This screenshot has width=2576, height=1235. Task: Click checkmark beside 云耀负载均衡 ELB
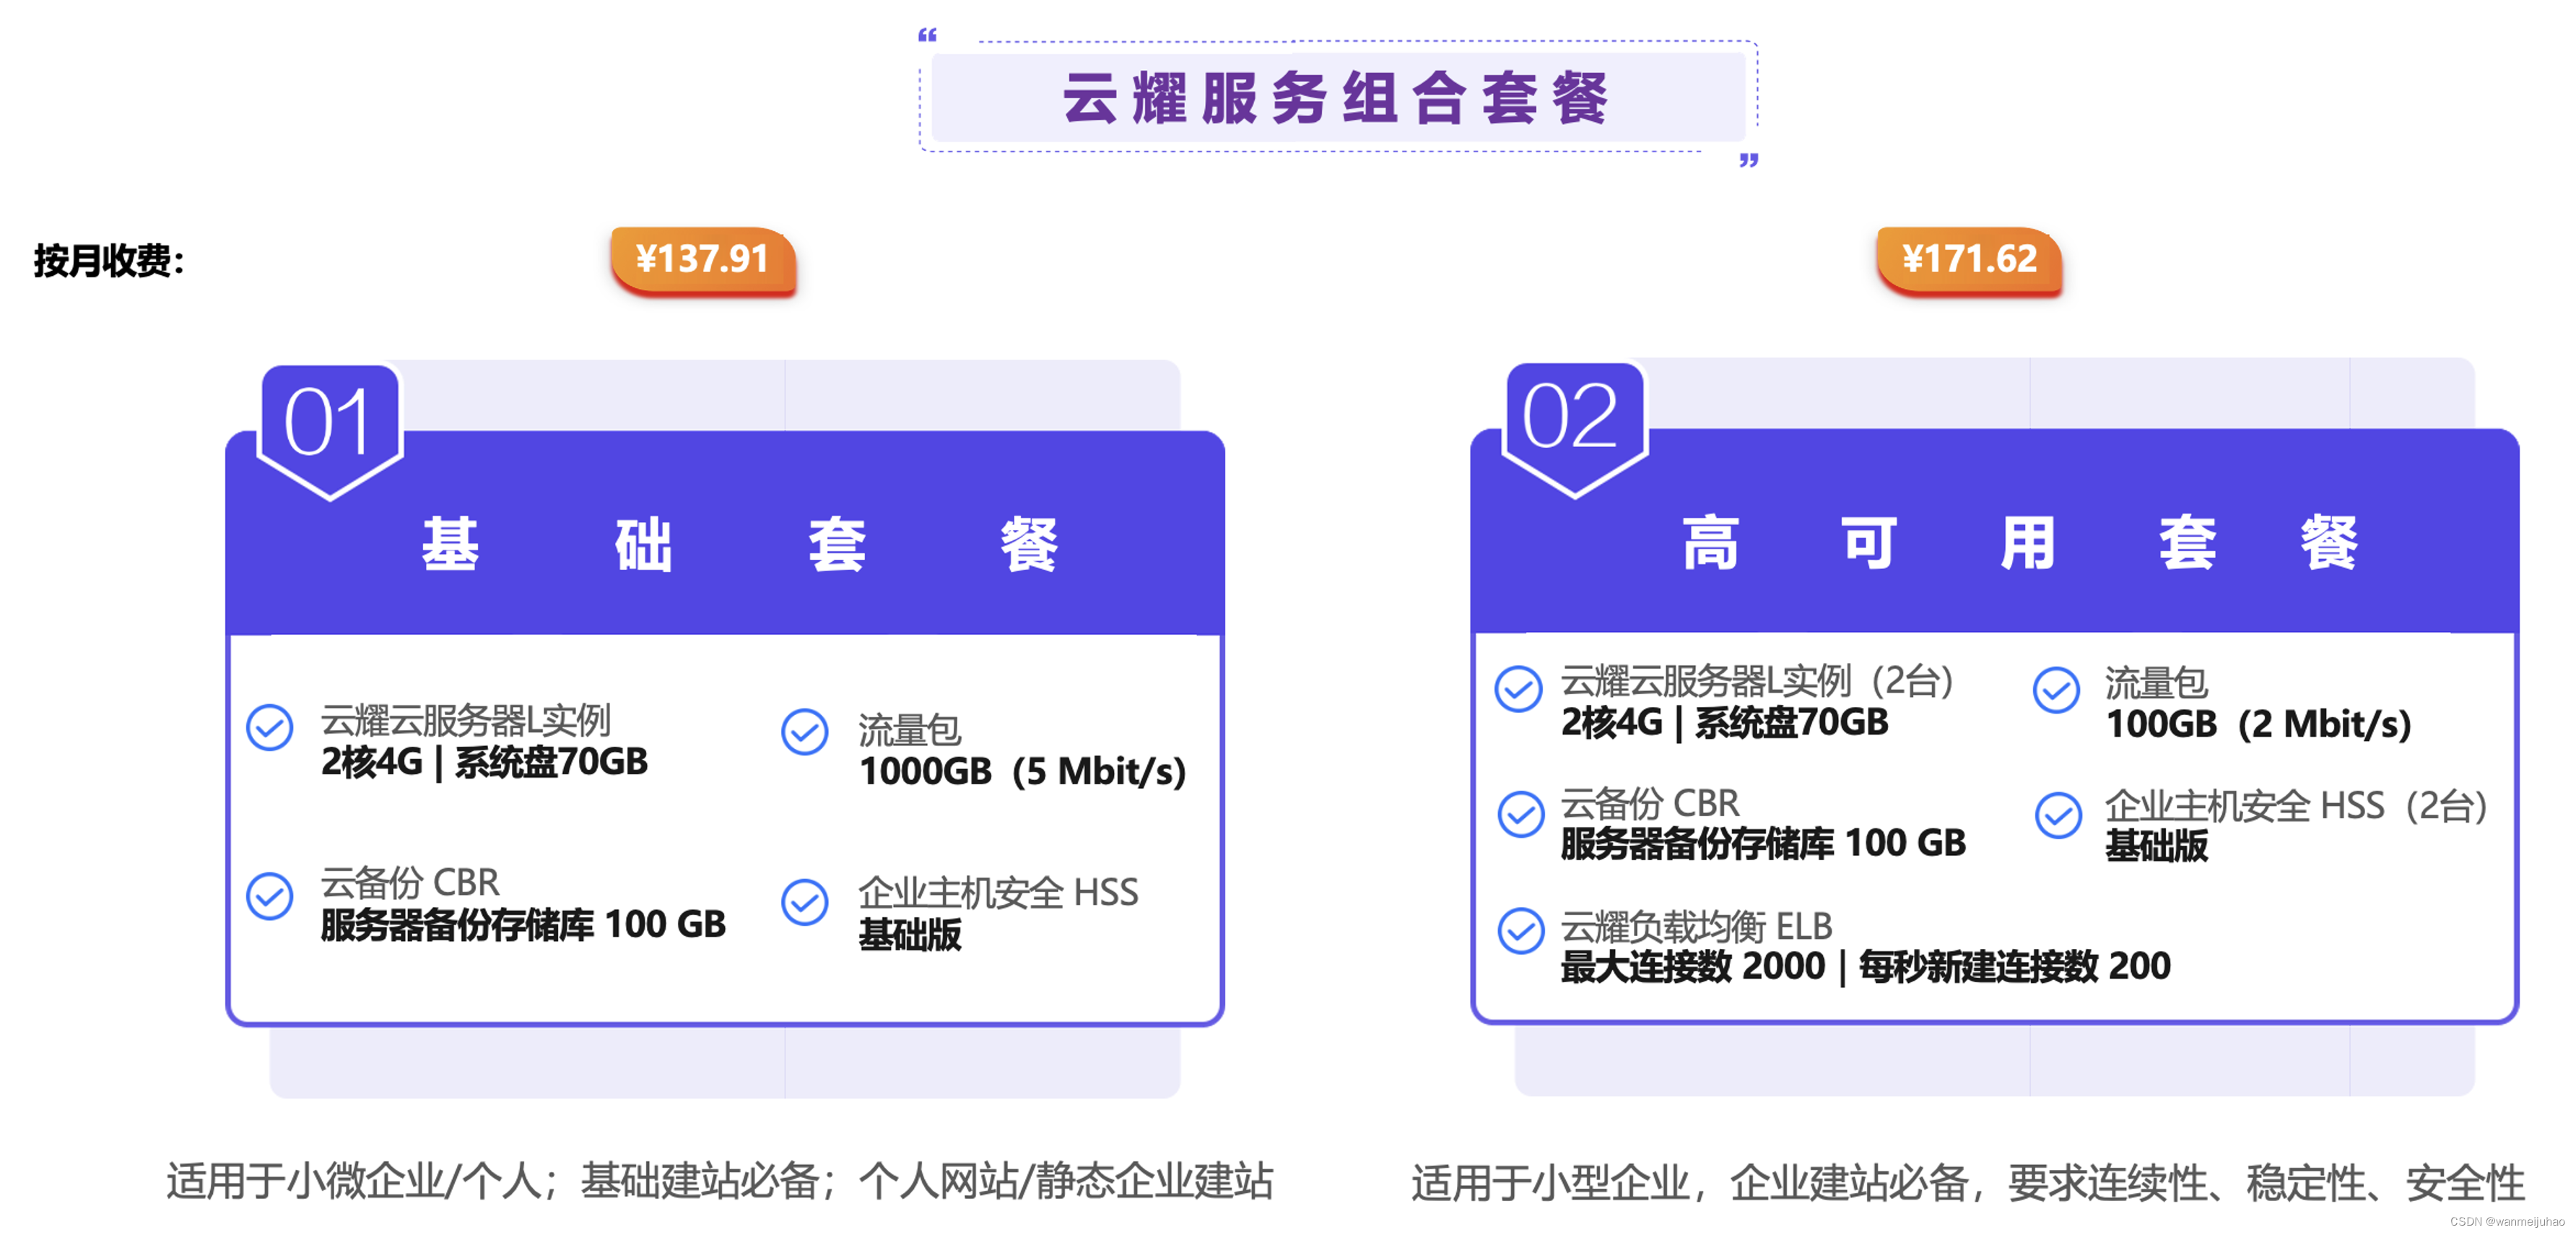point(1521,931)
